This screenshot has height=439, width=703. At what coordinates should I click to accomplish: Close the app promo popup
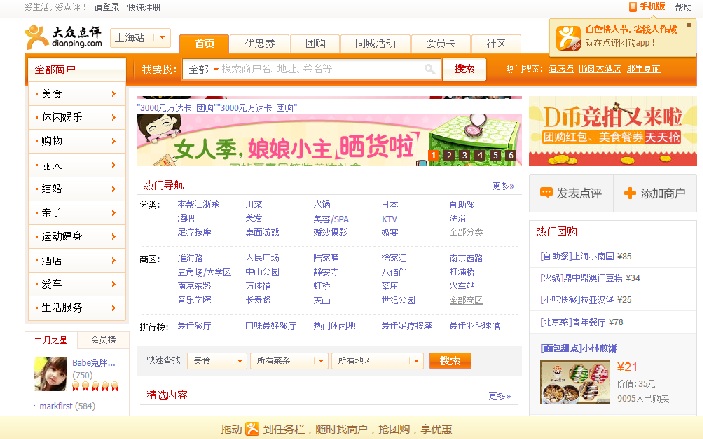(690, 26)
